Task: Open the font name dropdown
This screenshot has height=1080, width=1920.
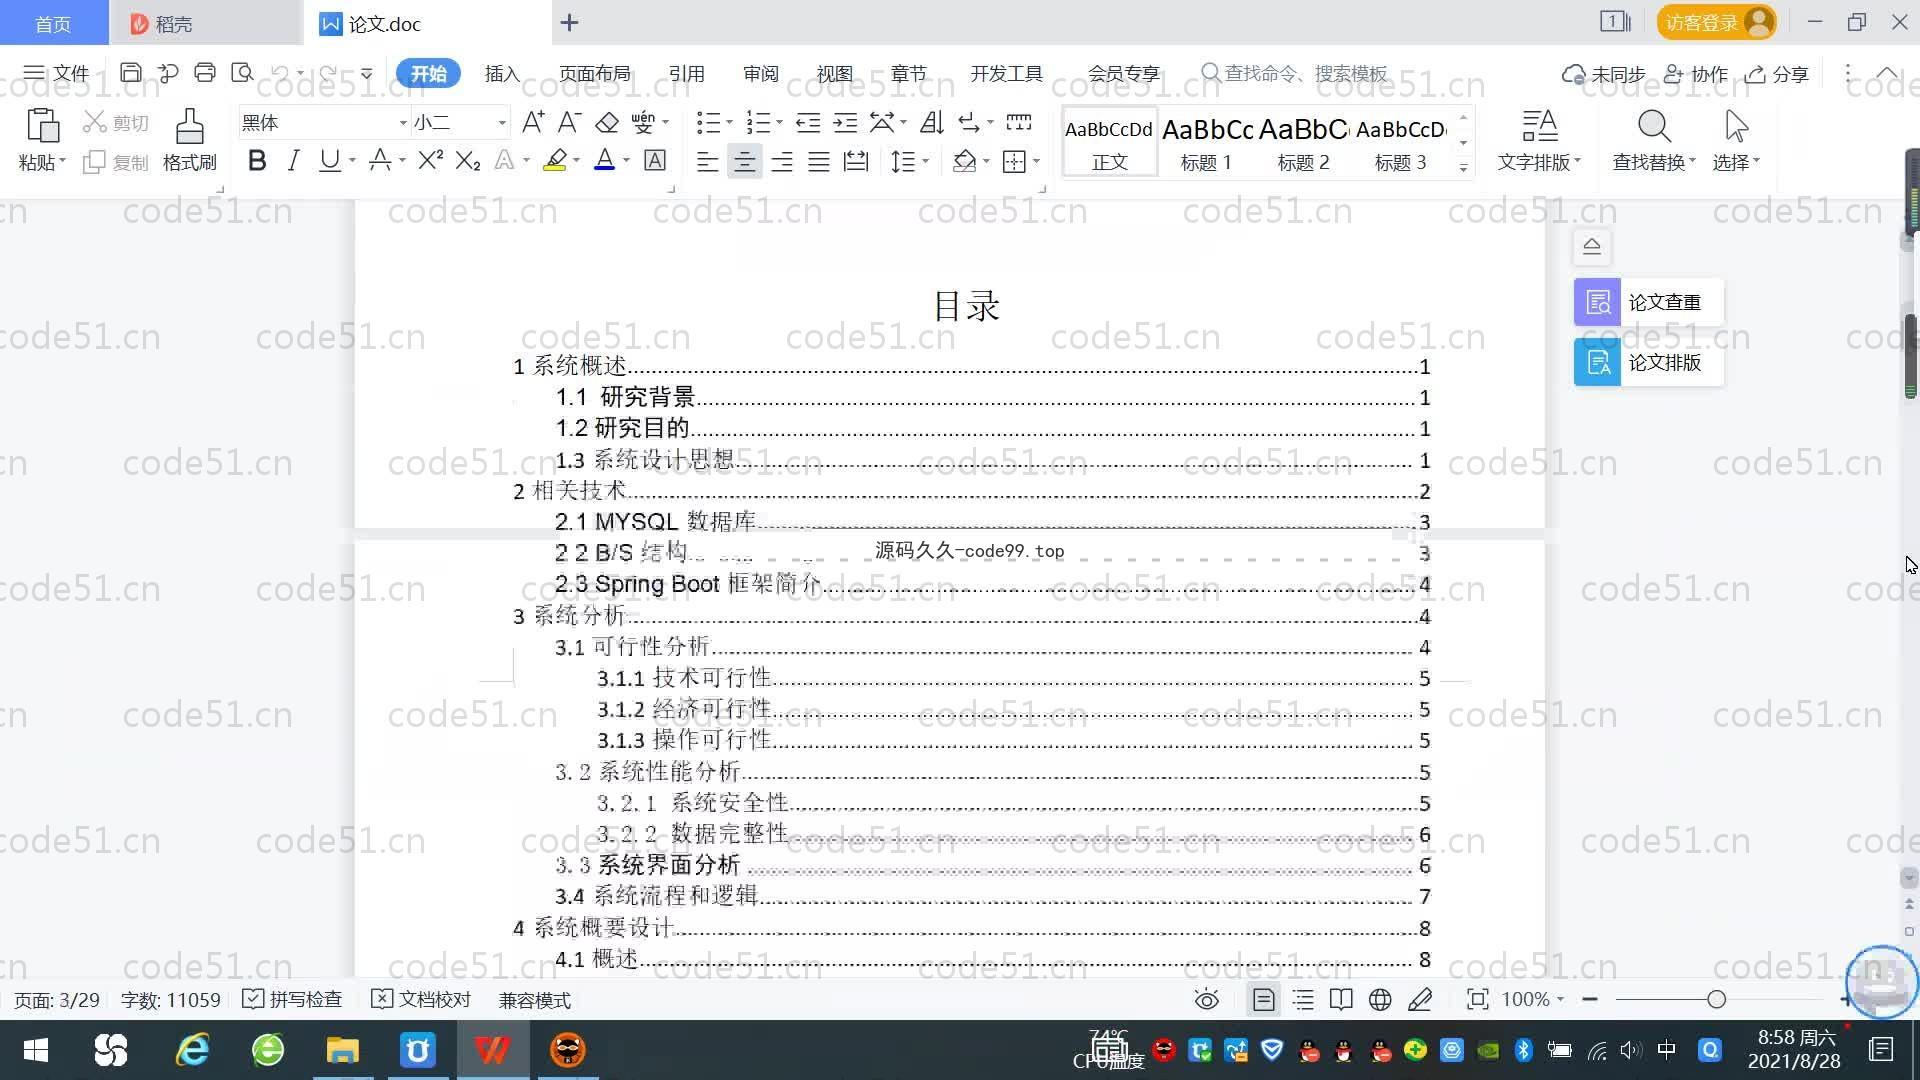Action: [x=403, y=123]
